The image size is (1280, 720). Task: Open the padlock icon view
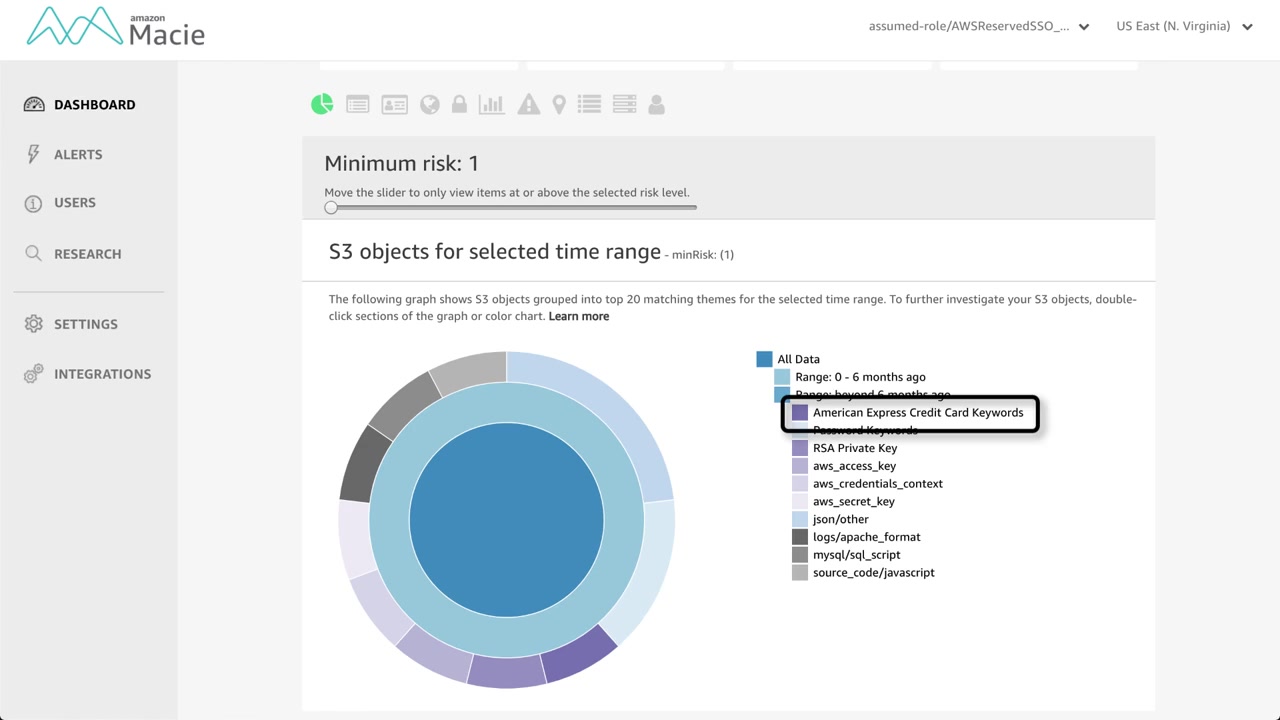coord(459,104)
